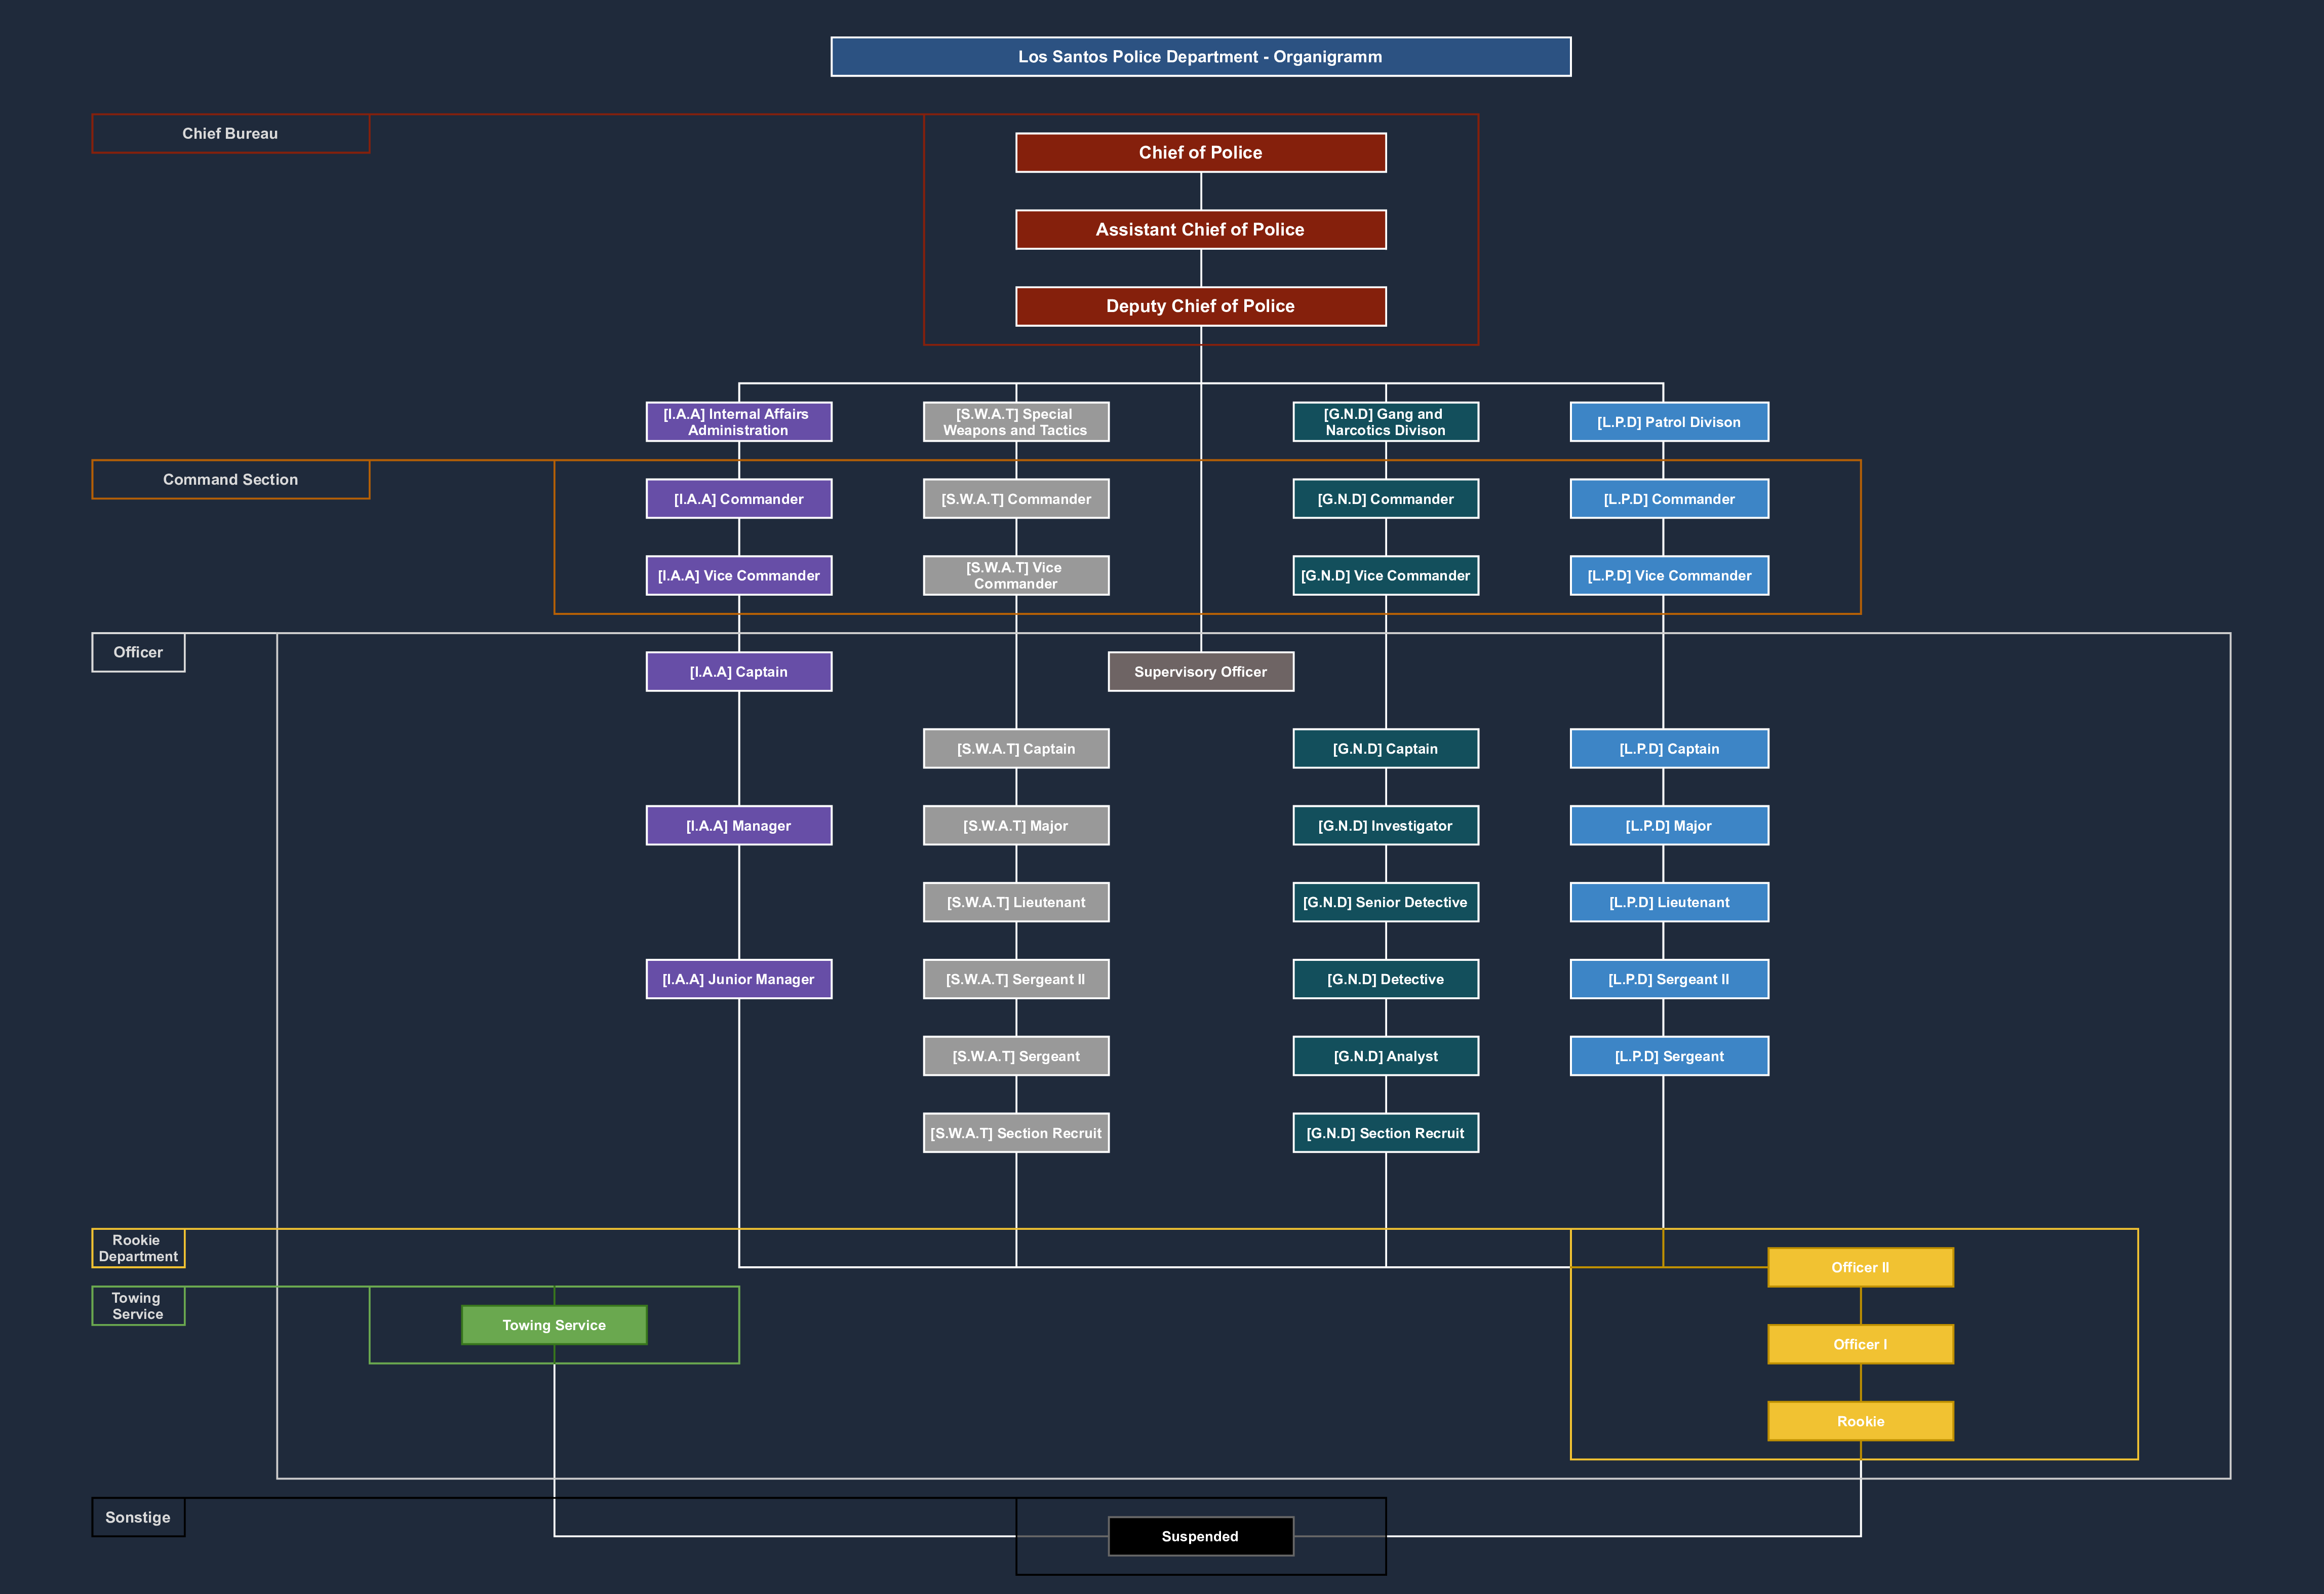The height and width of the screenshot is (1594, 2324).
Task: Click the Suspended black box
Action: coord(1200,1536)
